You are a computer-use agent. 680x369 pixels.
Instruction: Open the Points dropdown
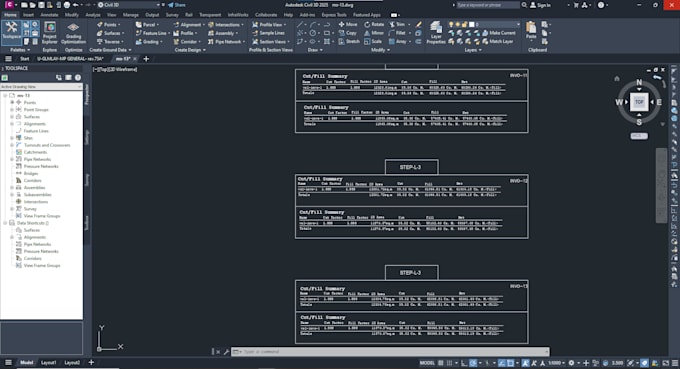click(x=109, y=25)
